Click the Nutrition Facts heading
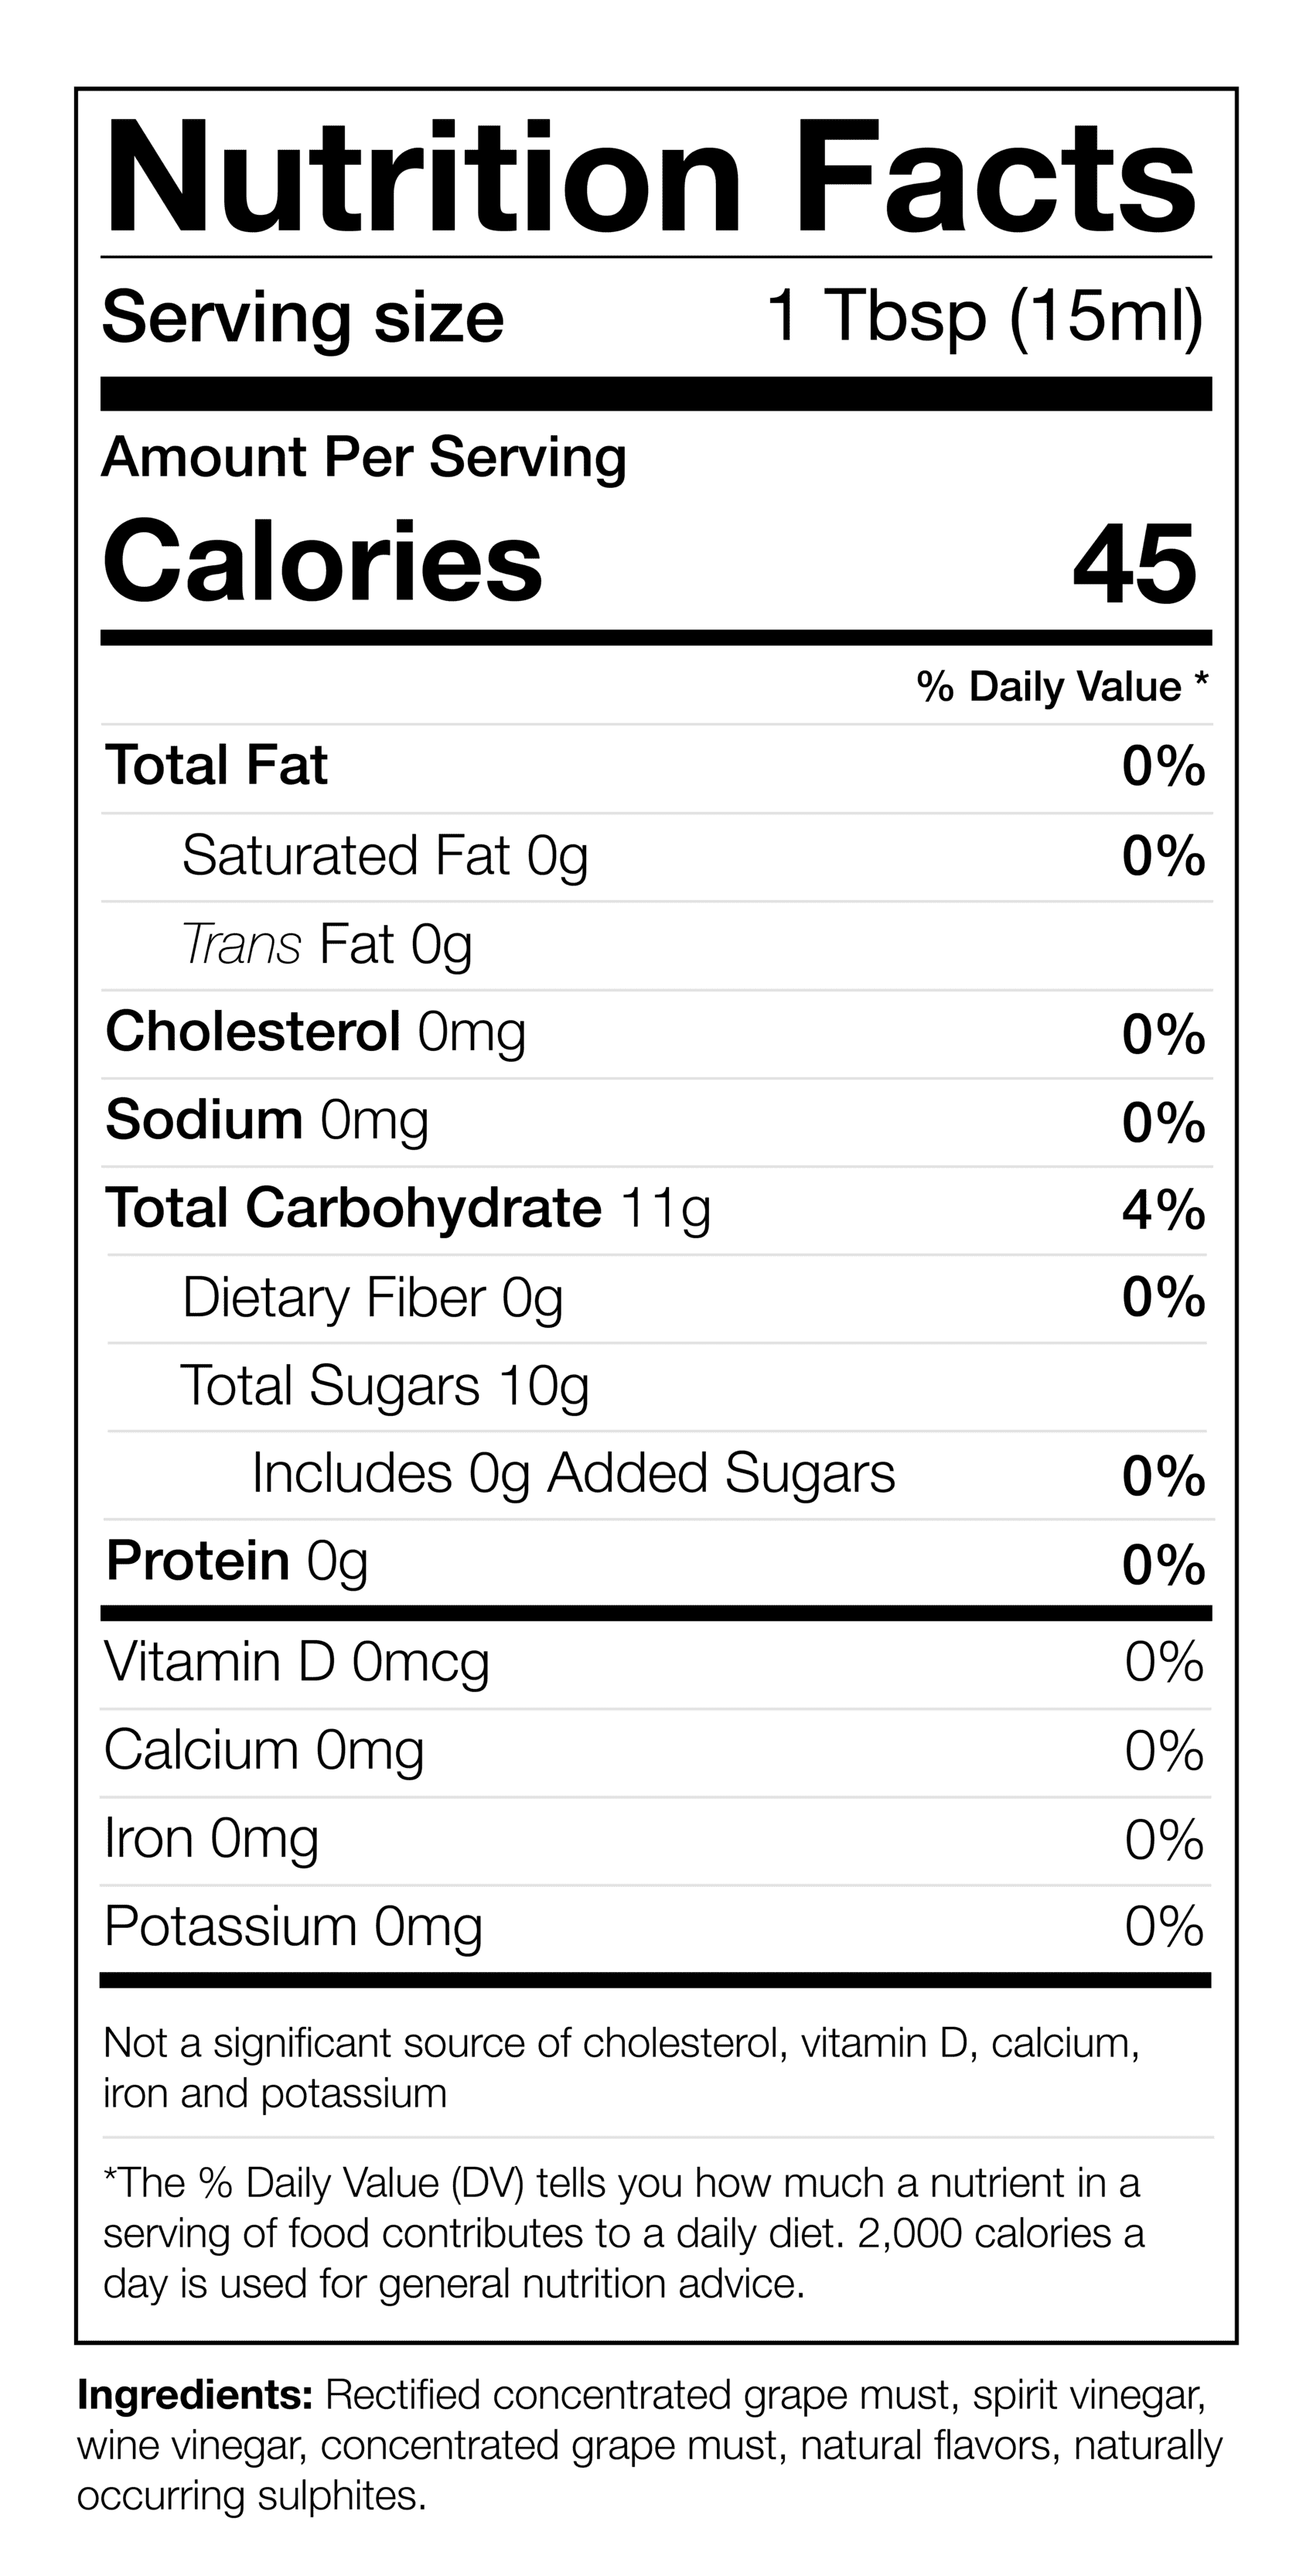This screenshot has height=2576, width=1313. [x=650, y=178]
